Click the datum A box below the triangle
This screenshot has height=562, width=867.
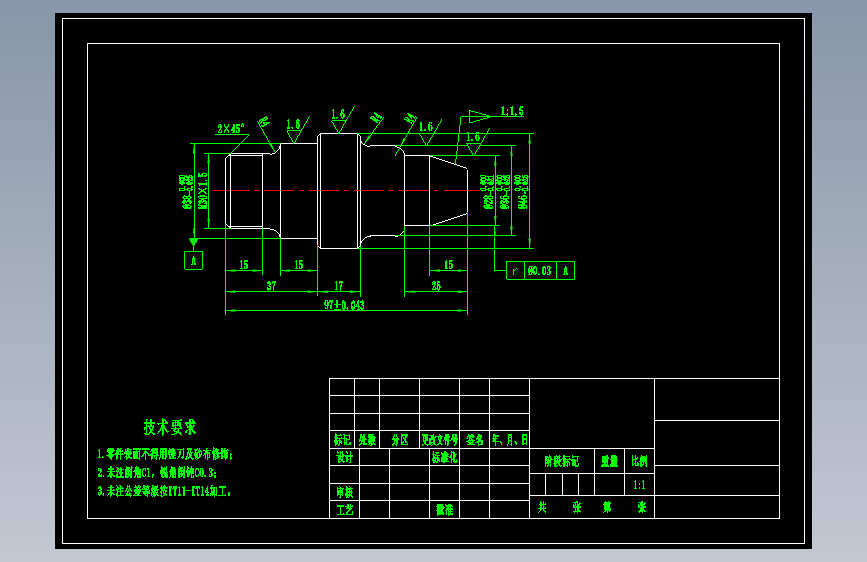click(194, 261)
